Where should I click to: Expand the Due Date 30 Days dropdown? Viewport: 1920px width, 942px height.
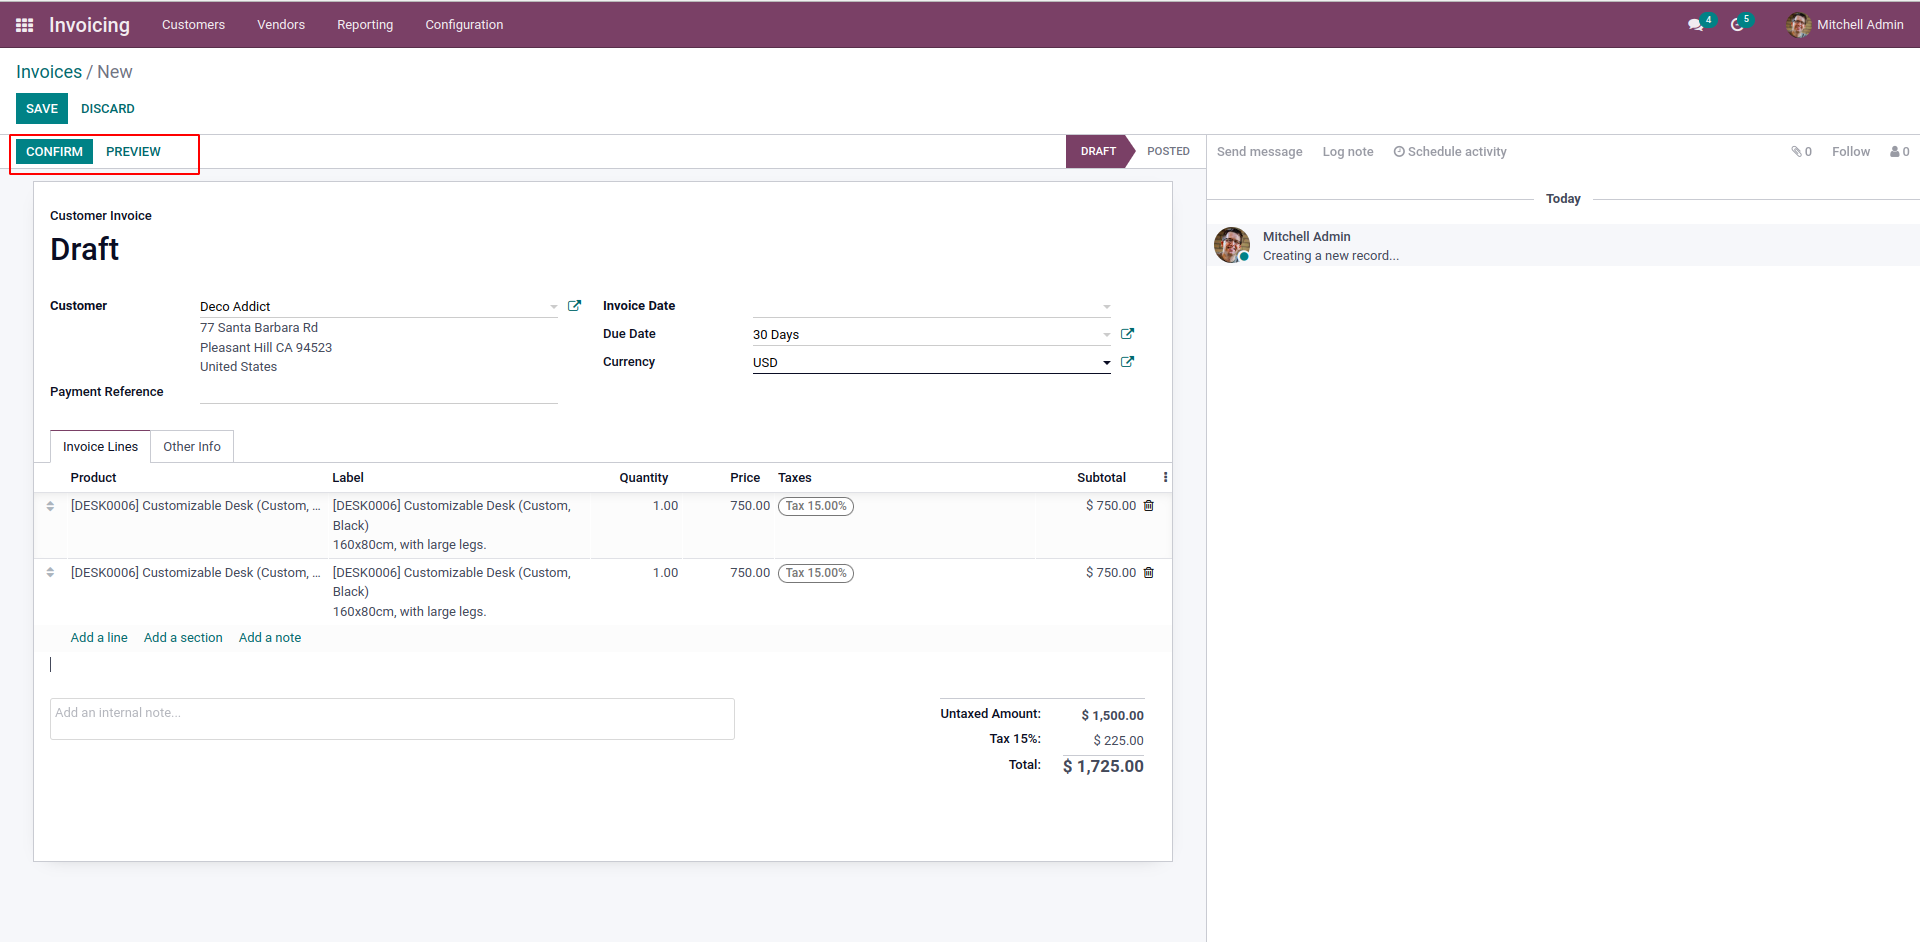point(1106,335)
